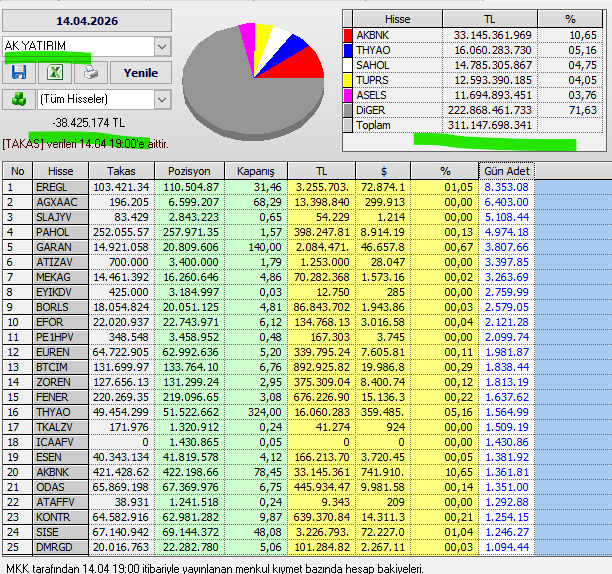
Task: Select the SLAJYV stock cell
Action: (60, 217)
